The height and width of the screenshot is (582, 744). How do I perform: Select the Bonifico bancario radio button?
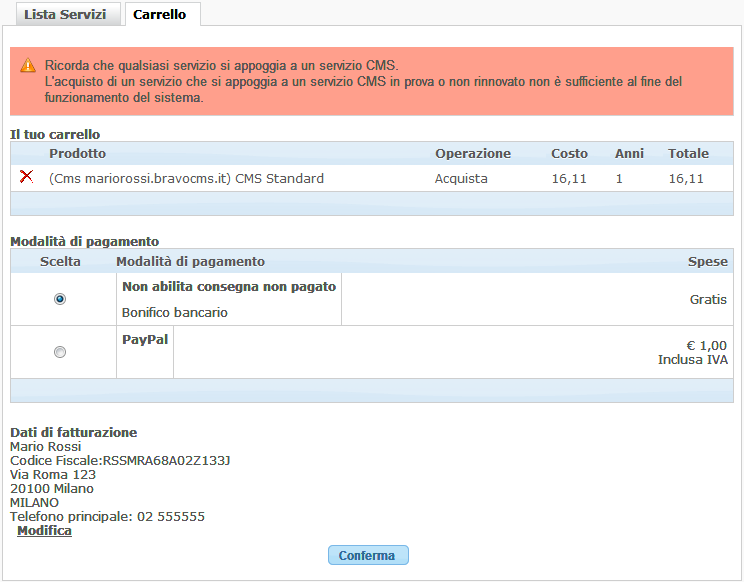pos(60,299)
